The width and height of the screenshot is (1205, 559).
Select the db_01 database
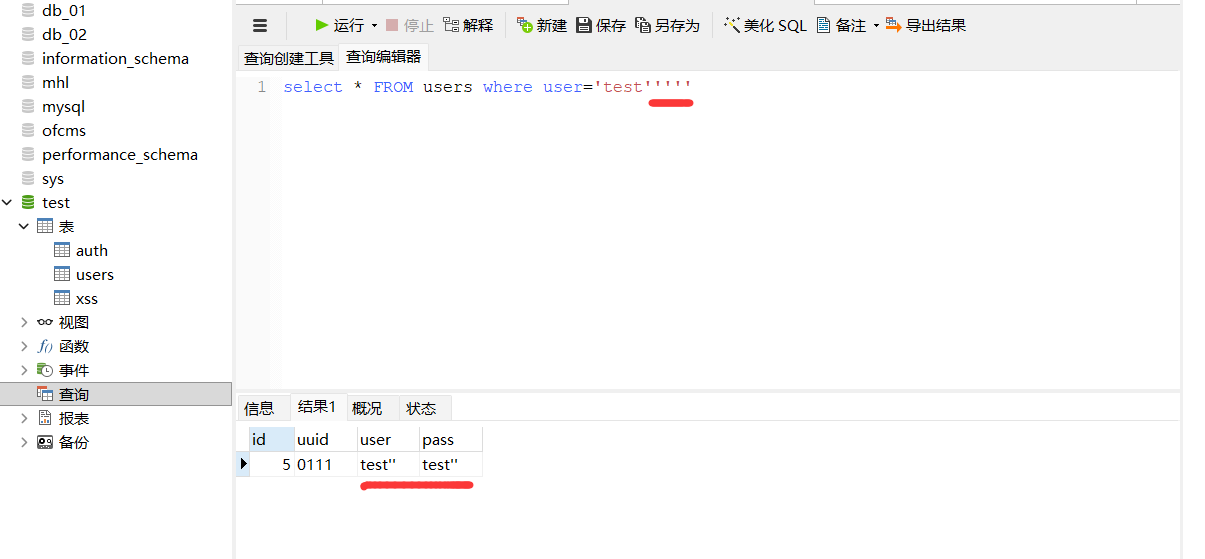[x=64, y=11]
